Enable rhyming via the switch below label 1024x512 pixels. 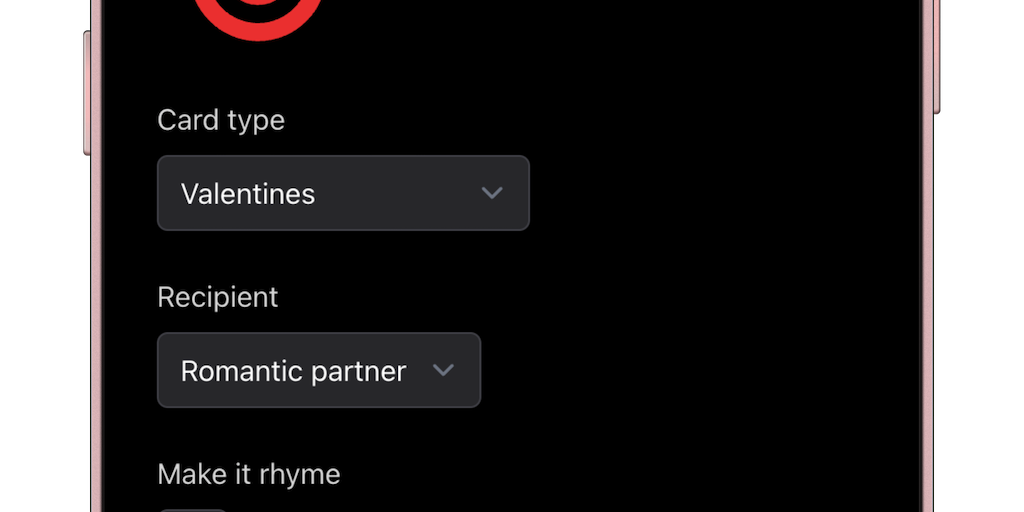pos(194,509)
